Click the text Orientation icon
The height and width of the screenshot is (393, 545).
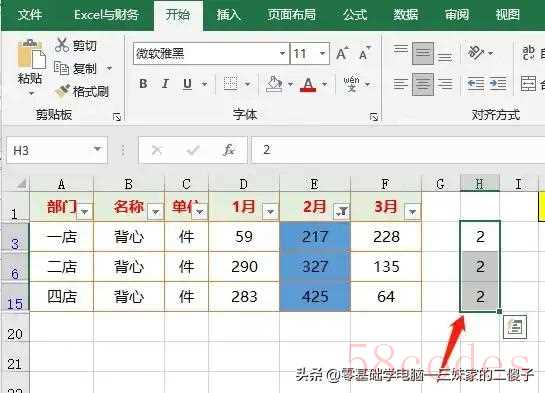click(476, 53)
